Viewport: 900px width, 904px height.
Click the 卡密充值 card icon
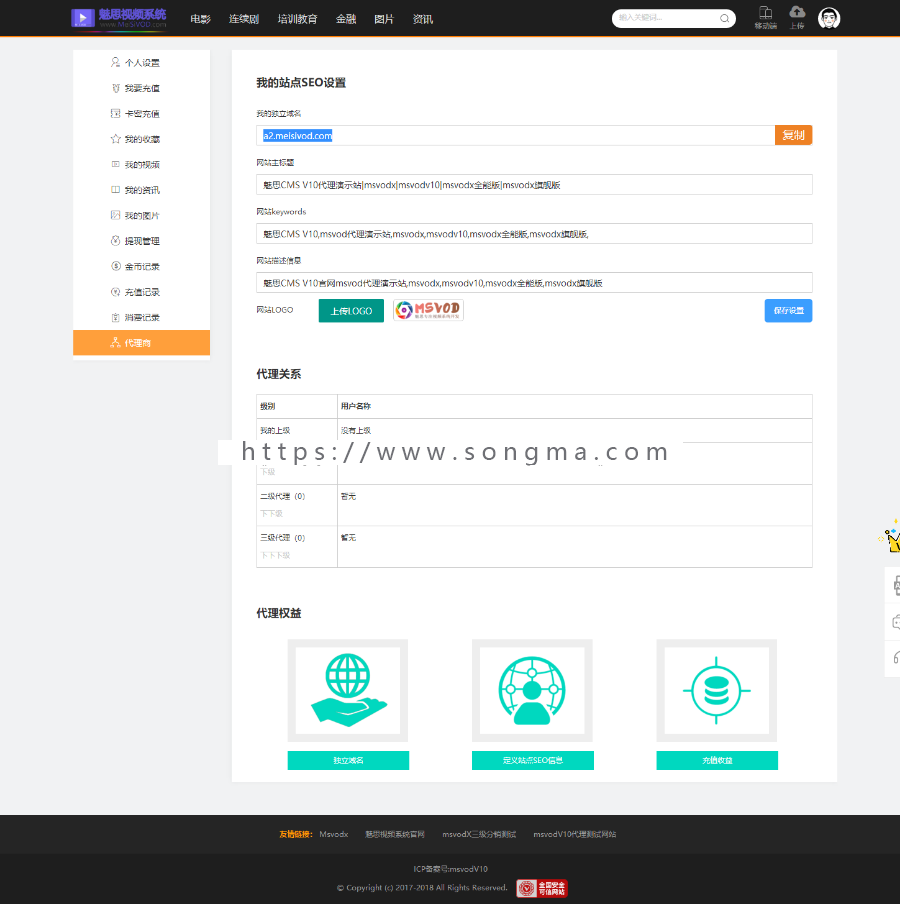115,113
